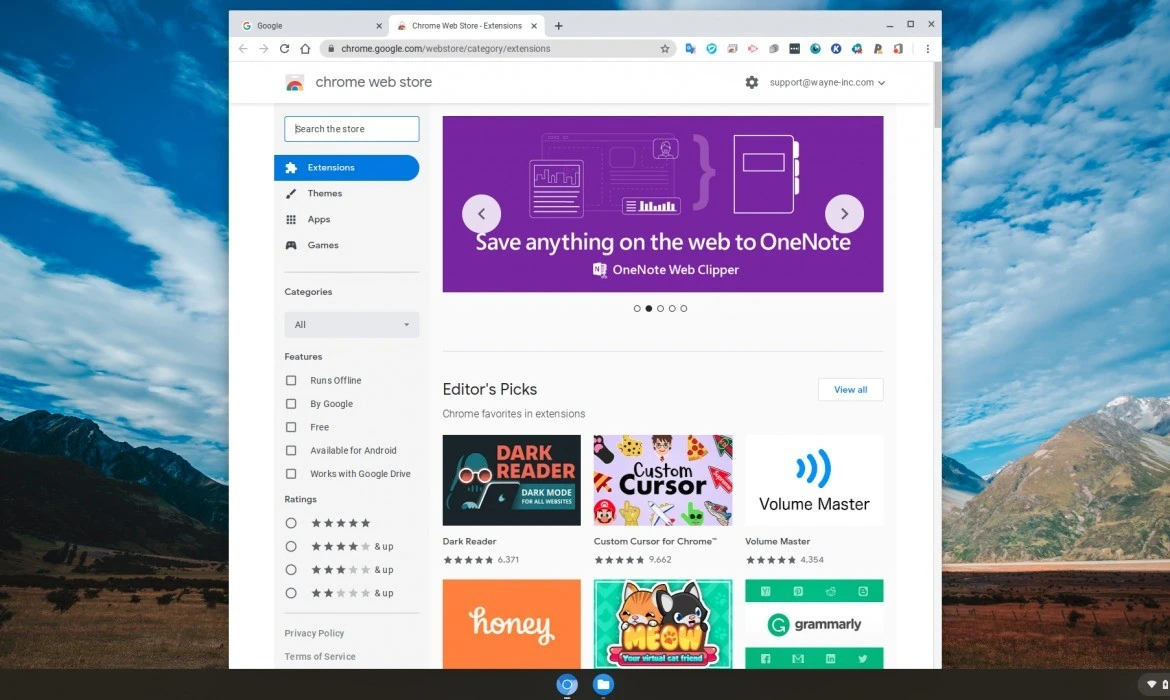Select the third carousel dot

(x=660, y=308)
